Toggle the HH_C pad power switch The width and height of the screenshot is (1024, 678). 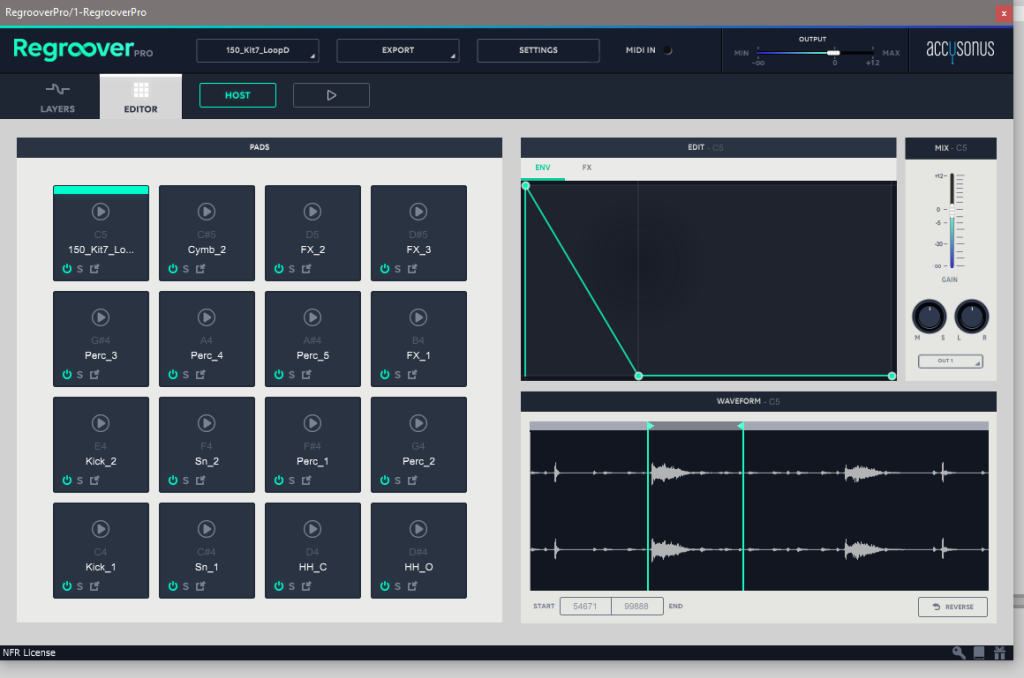[x=279, y=586]
